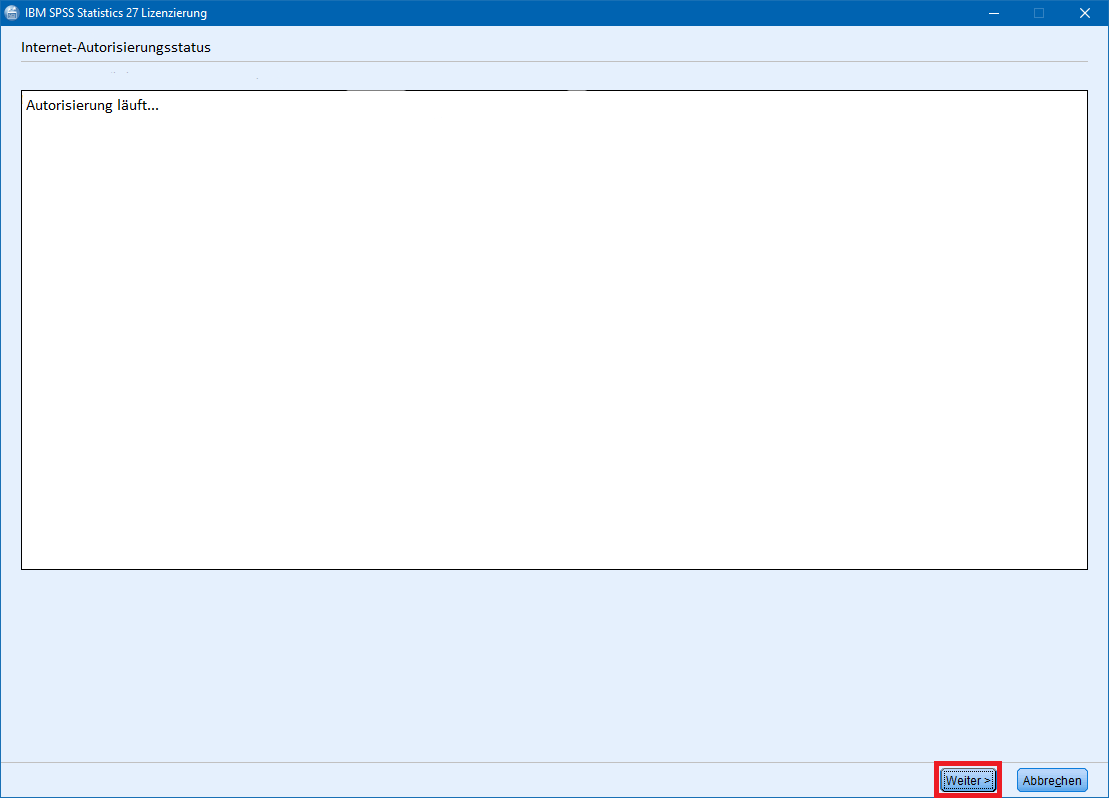Click the bottom button bar's empty area
This screenshot has height=798, width=1109.
(x=450, y=781)
